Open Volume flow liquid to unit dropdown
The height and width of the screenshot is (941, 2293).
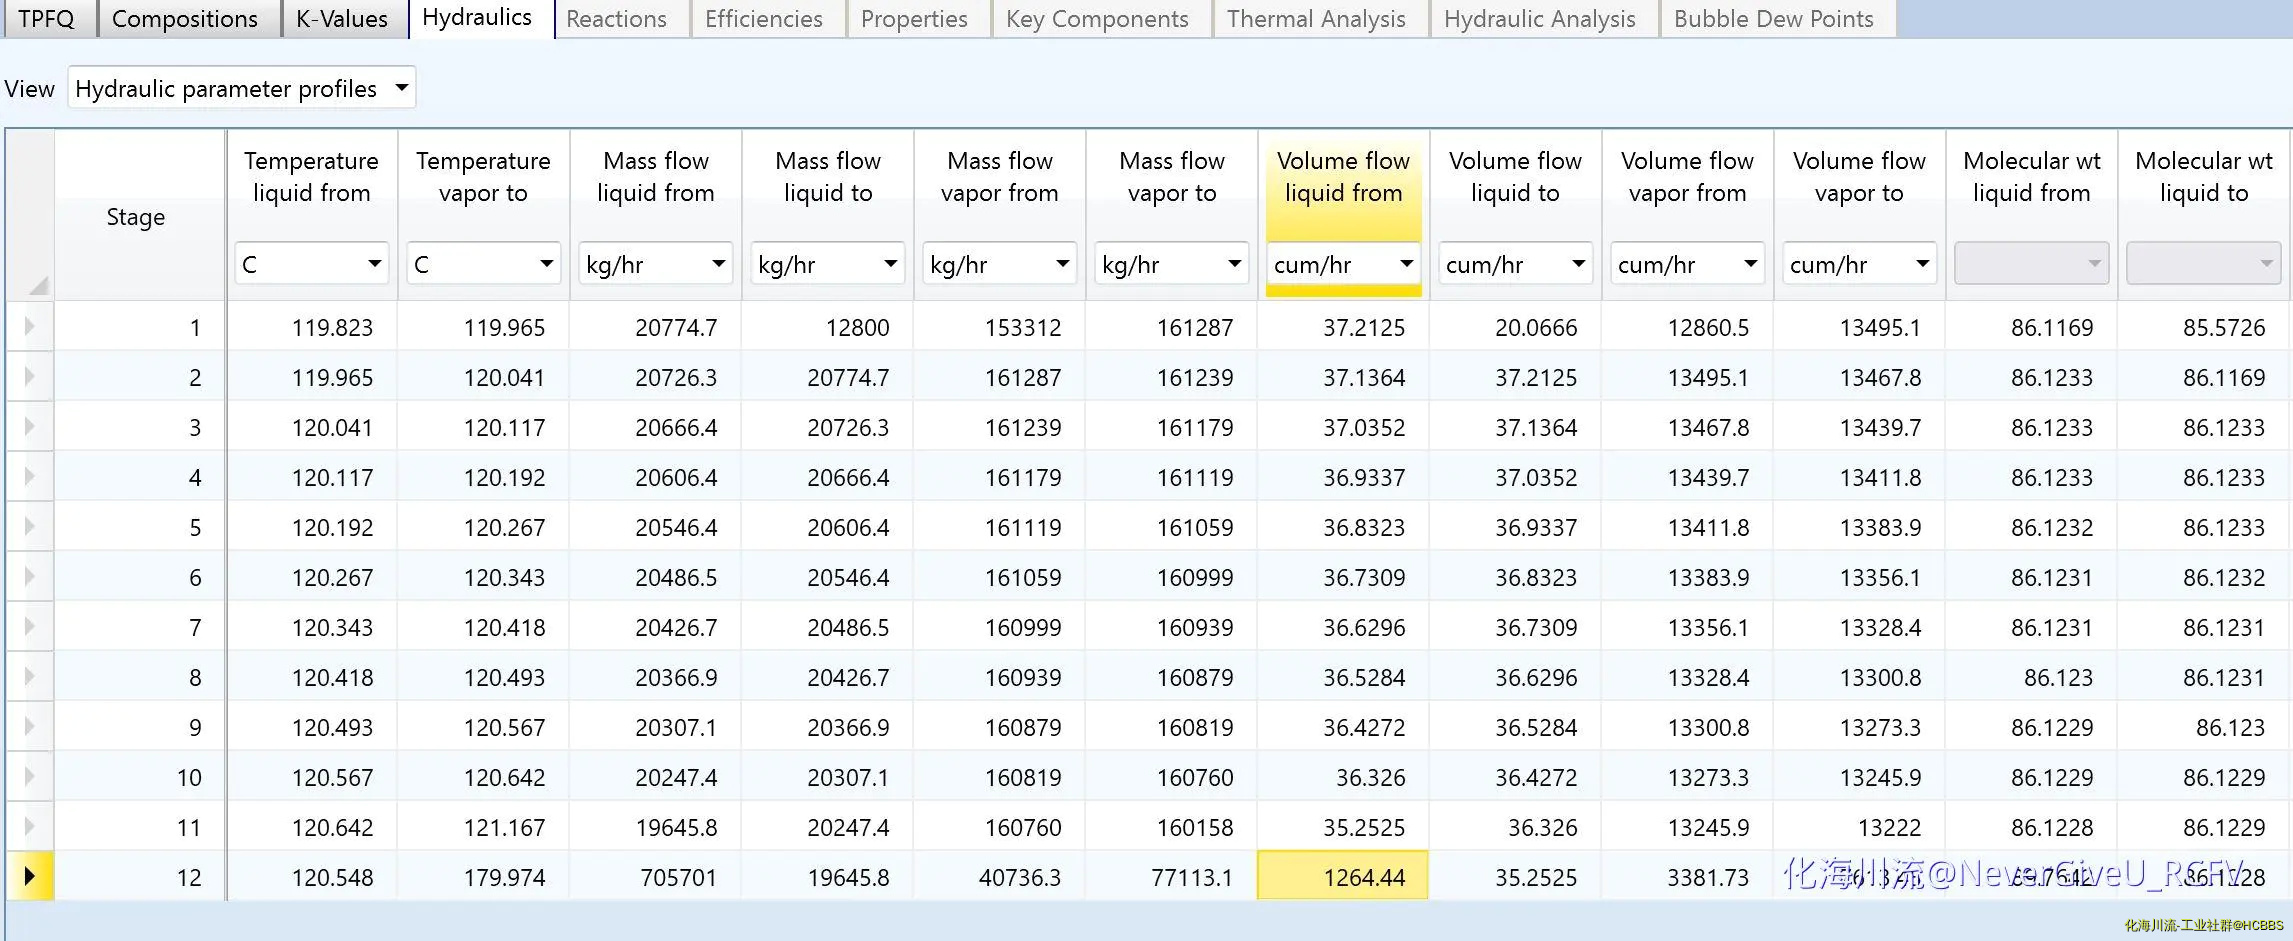(x=1516, y=264)
